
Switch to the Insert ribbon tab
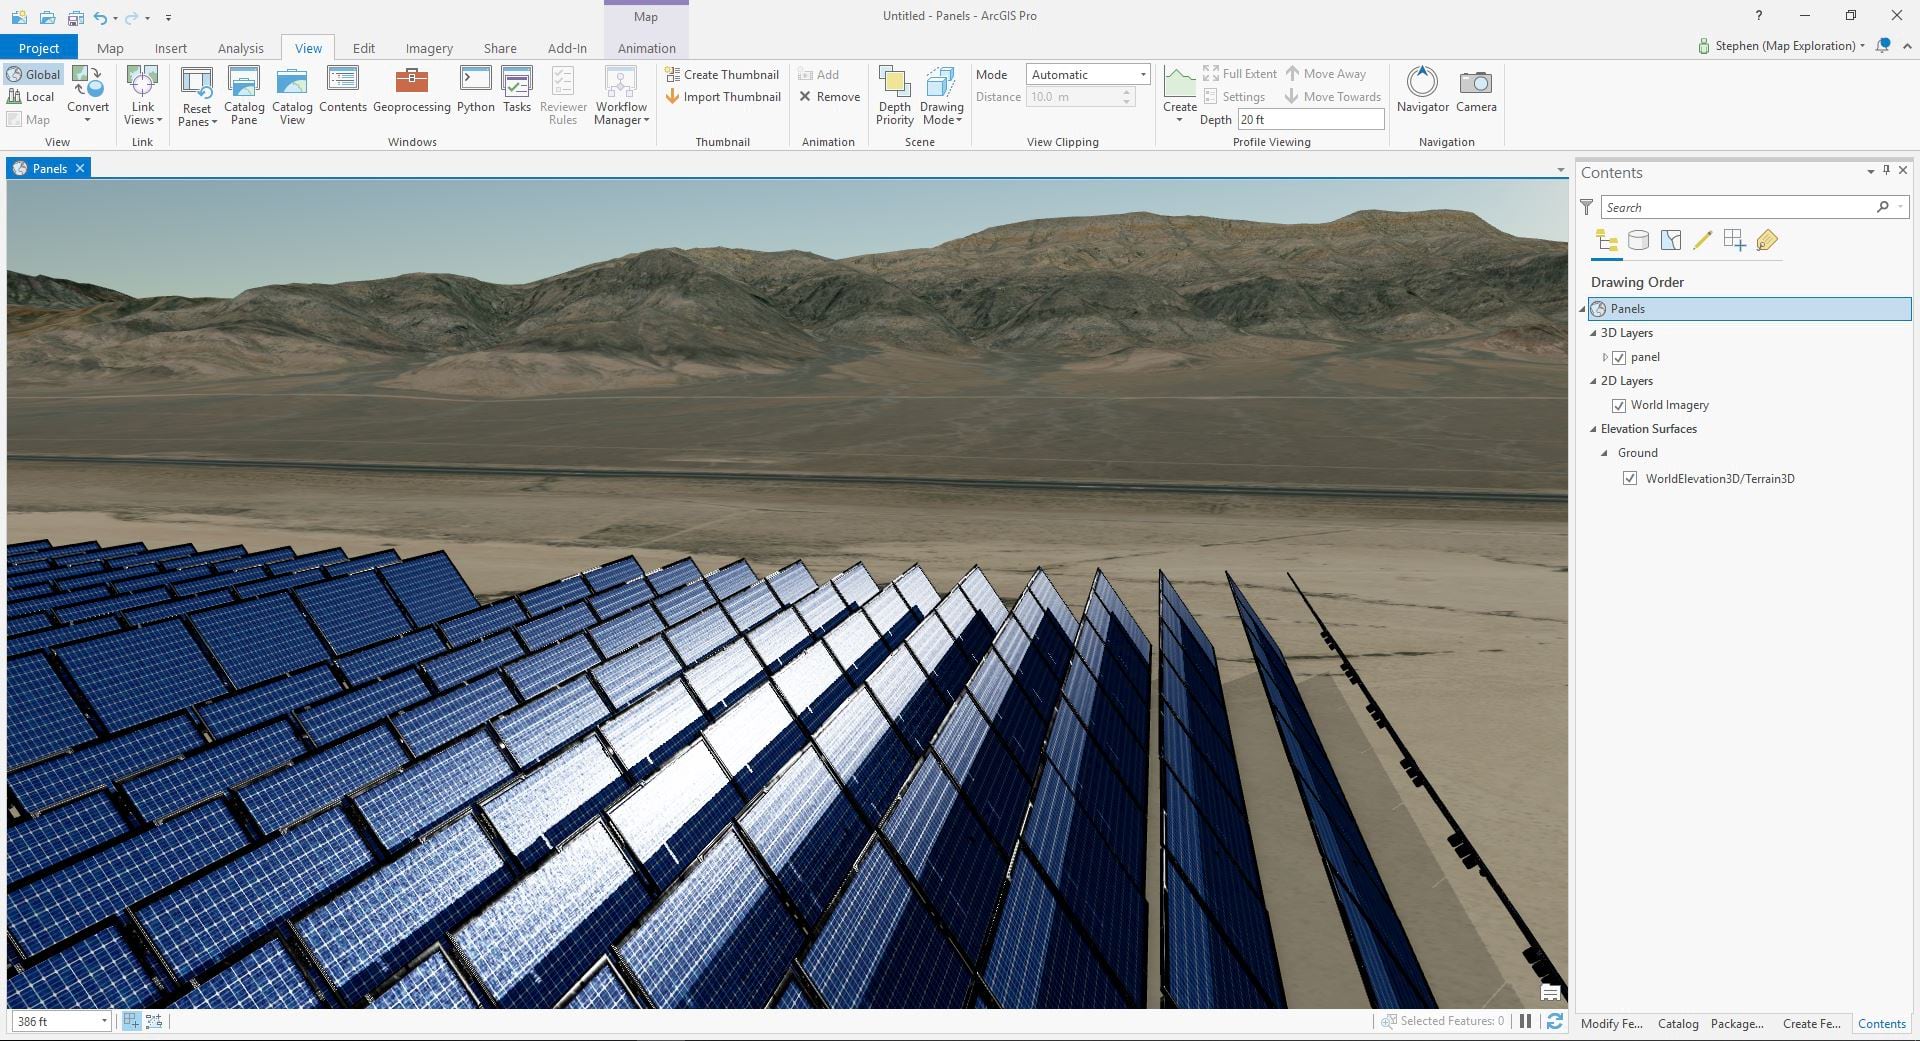(171, 48)
